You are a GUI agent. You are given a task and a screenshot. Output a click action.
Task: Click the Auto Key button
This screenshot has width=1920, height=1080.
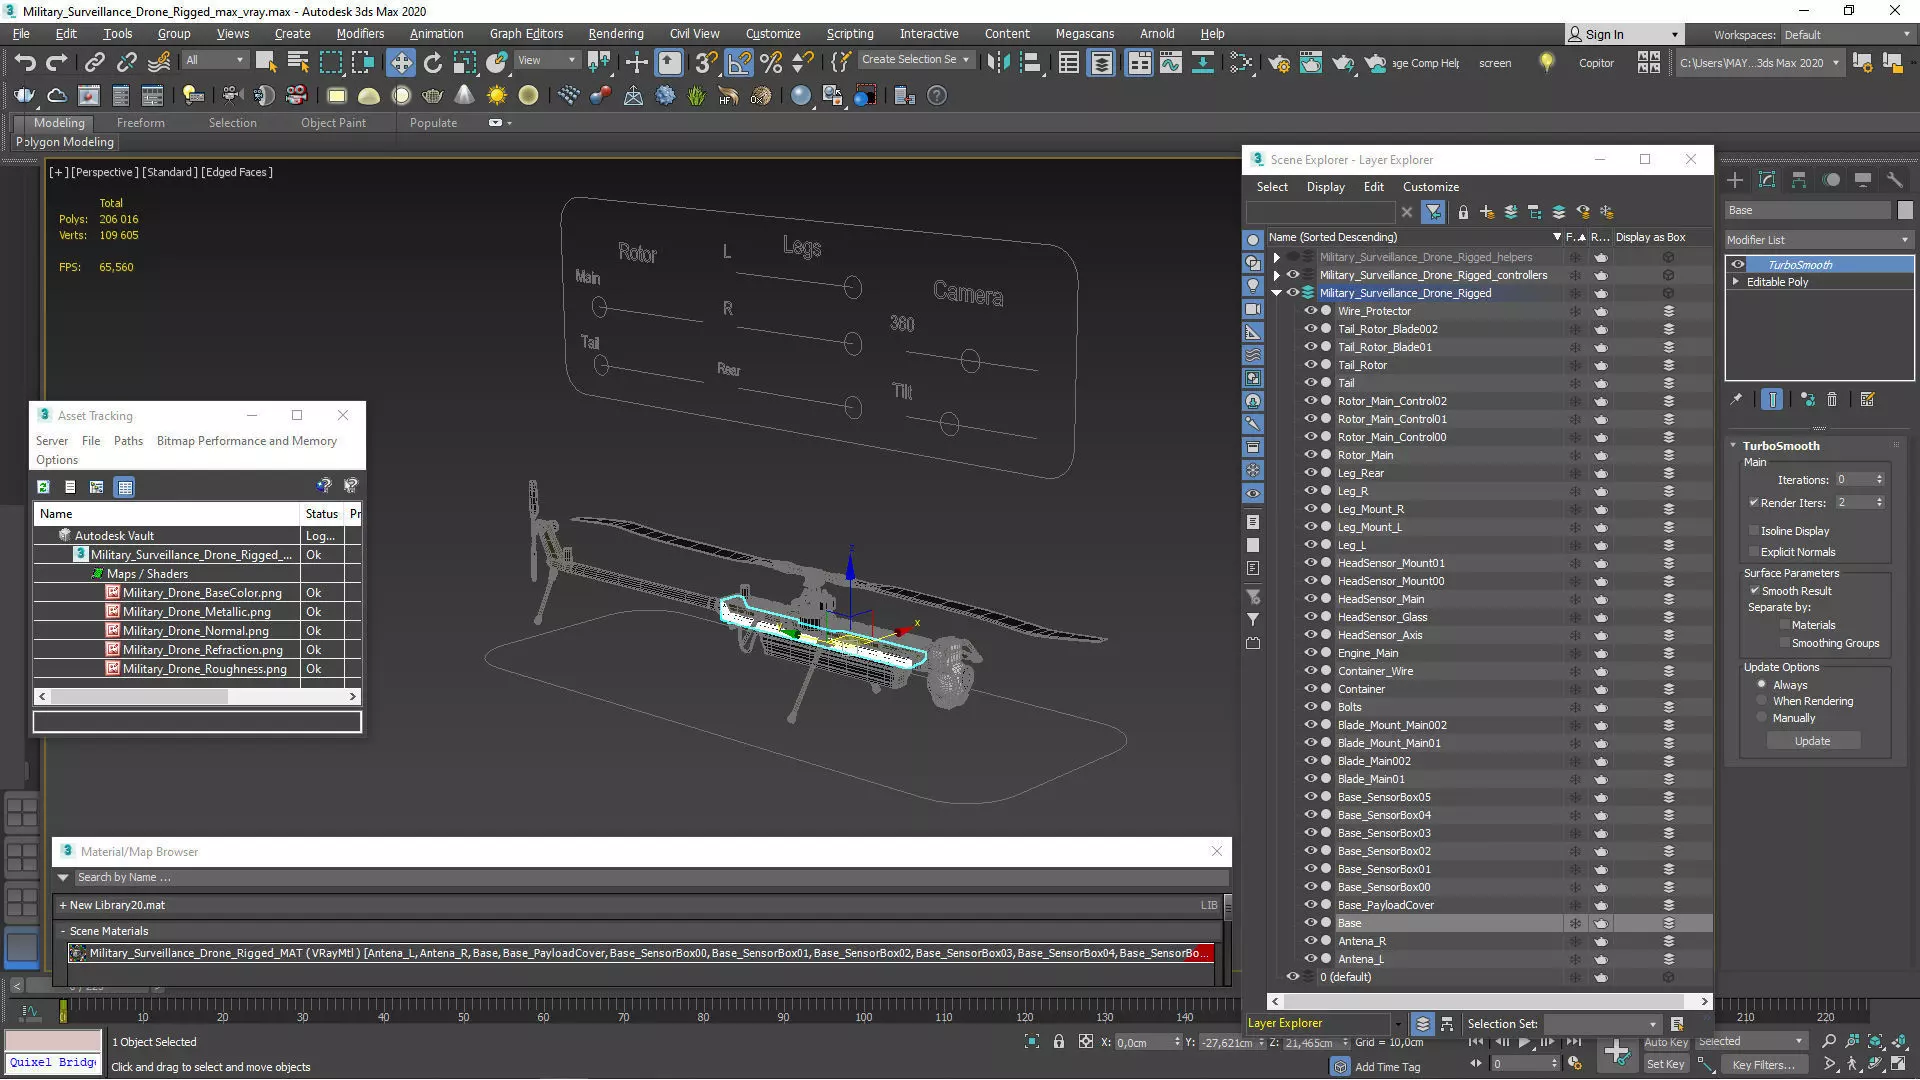tap(1665, 1042)
